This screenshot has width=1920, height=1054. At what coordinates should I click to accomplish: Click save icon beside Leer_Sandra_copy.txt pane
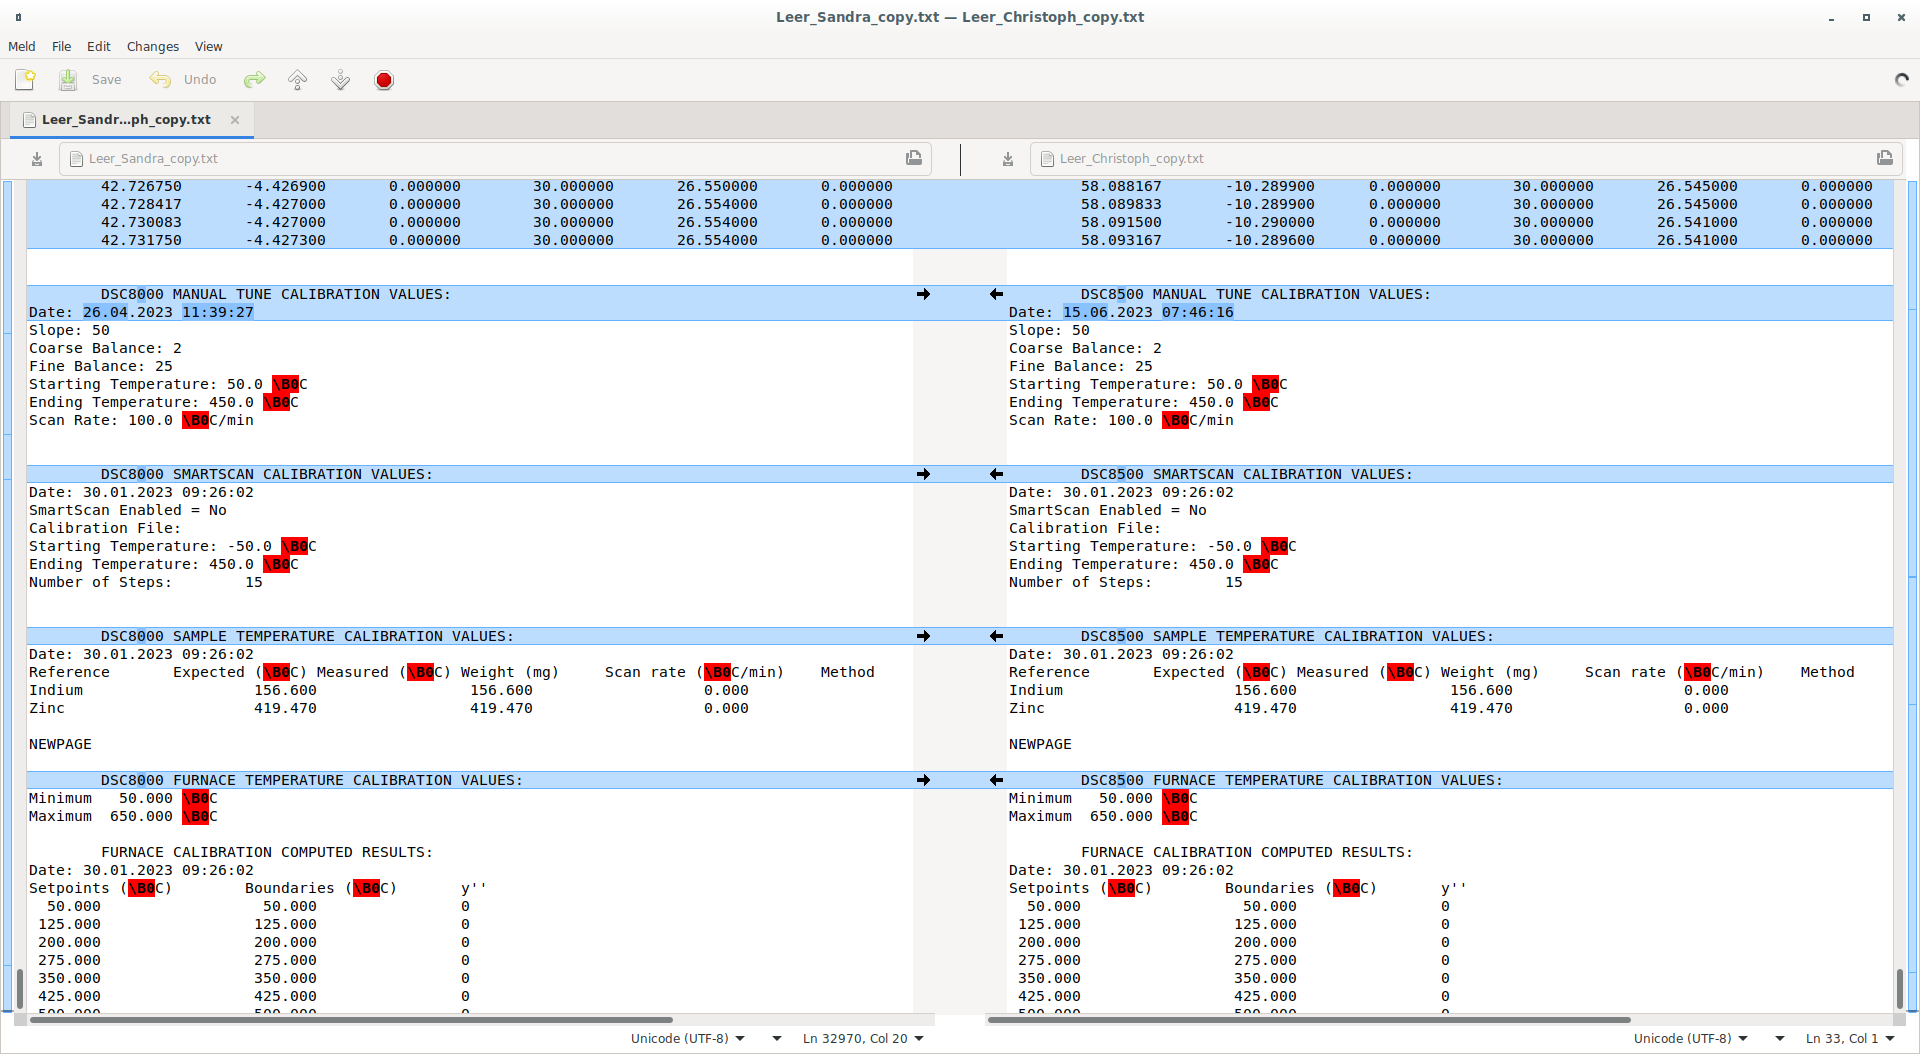[37, 159]
